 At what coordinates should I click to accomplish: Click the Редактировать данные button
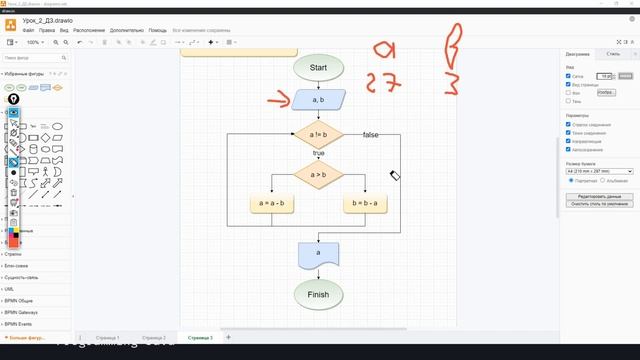tap(599, 196)
